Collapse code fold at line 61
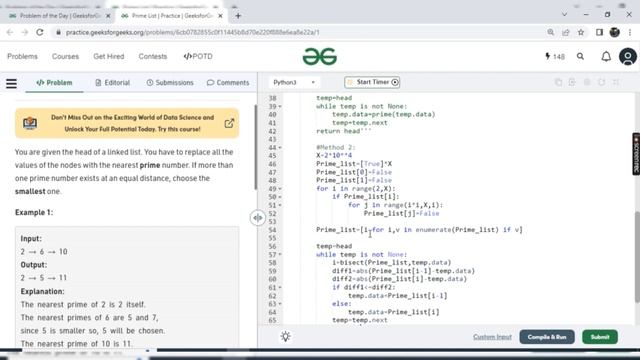This screenshot has height=360, width=640. tap(280, 288)
